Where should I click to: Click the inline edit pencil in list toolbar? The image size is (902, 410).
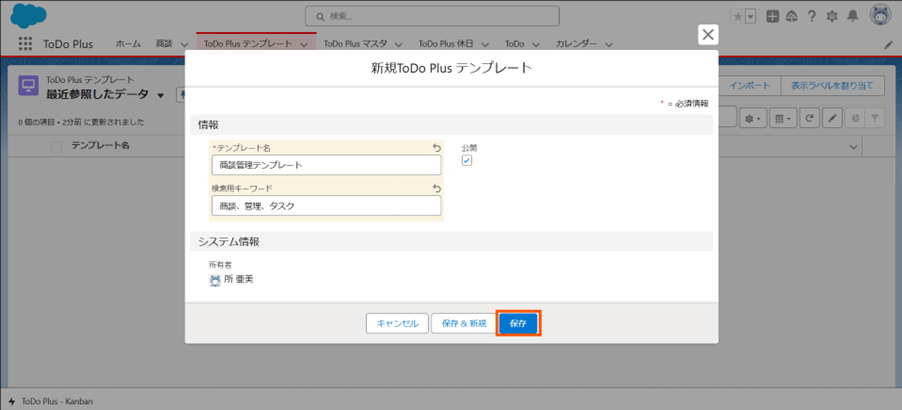click(832, 118)
